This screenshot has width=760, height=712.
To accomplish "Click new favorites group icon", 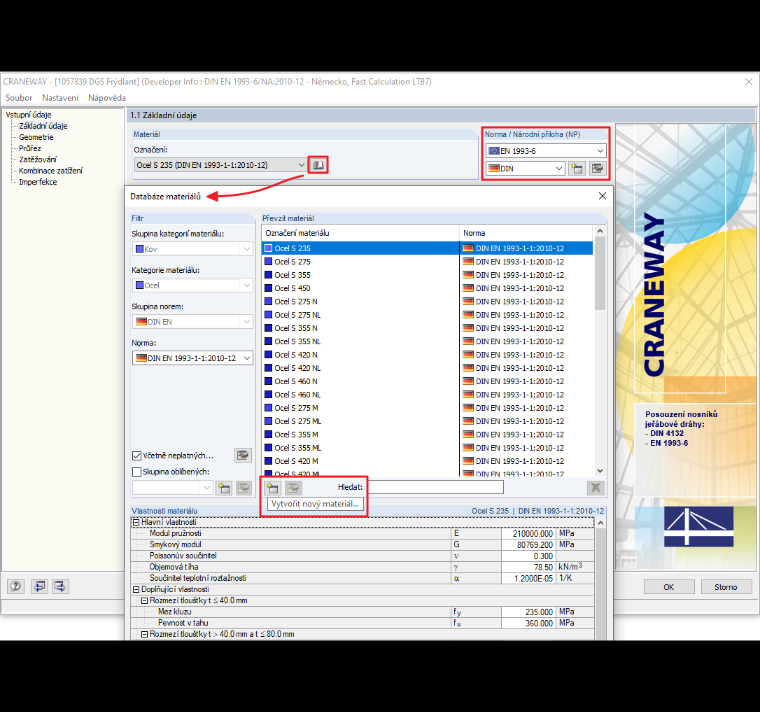I will point(224,488).
